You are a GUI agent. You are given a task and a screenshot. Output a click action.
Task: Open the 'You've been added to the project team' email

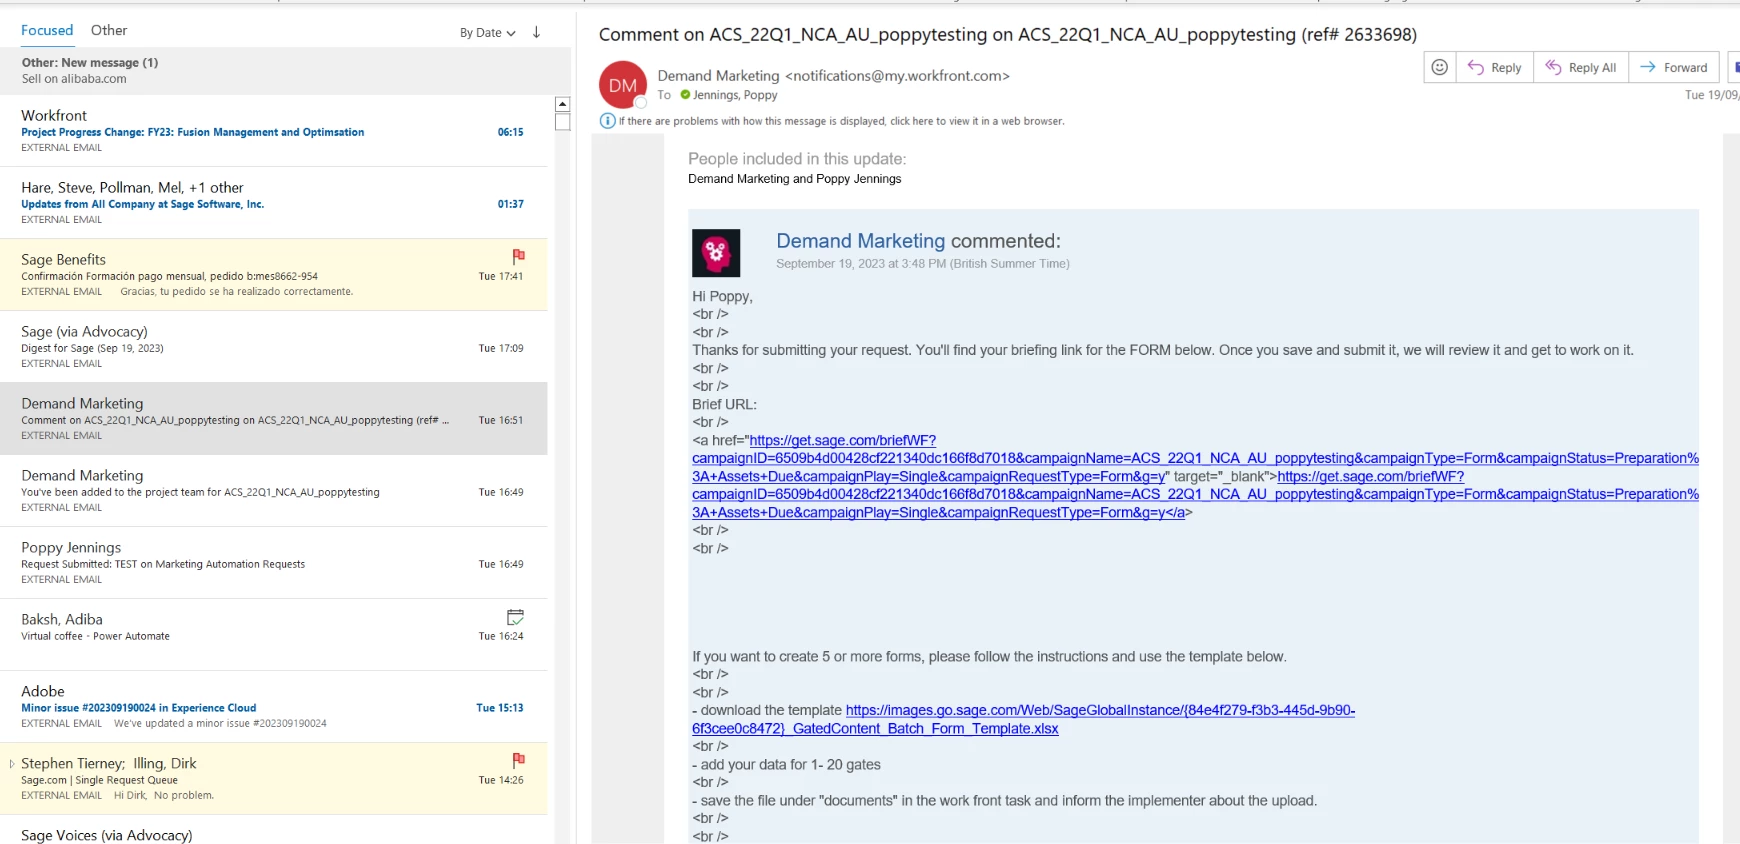click(x=274, y=491)
